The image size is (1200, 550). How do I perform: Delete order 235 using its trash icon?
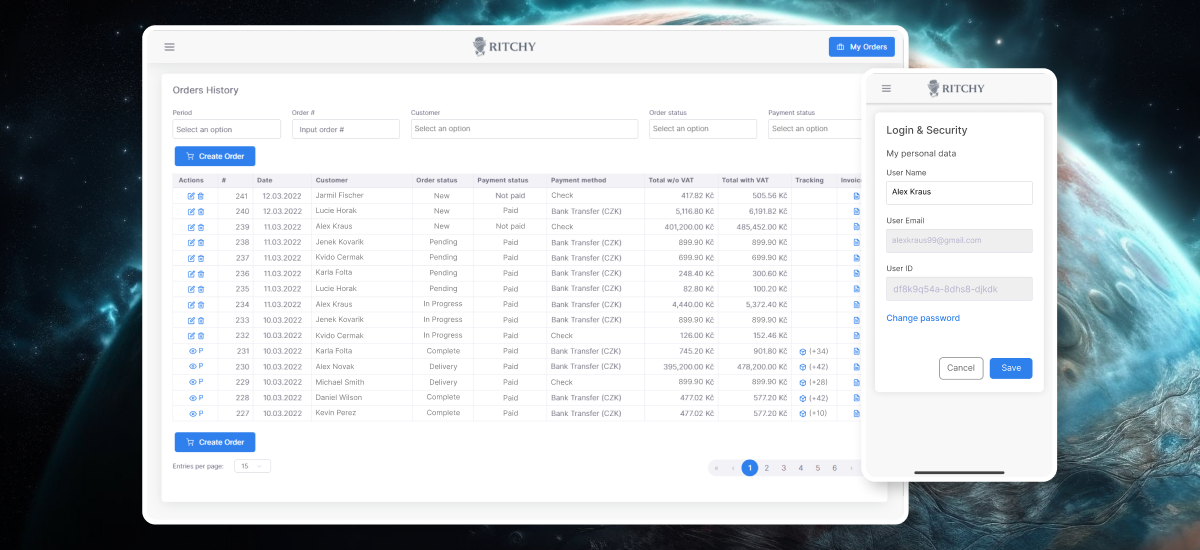[200, 289]
